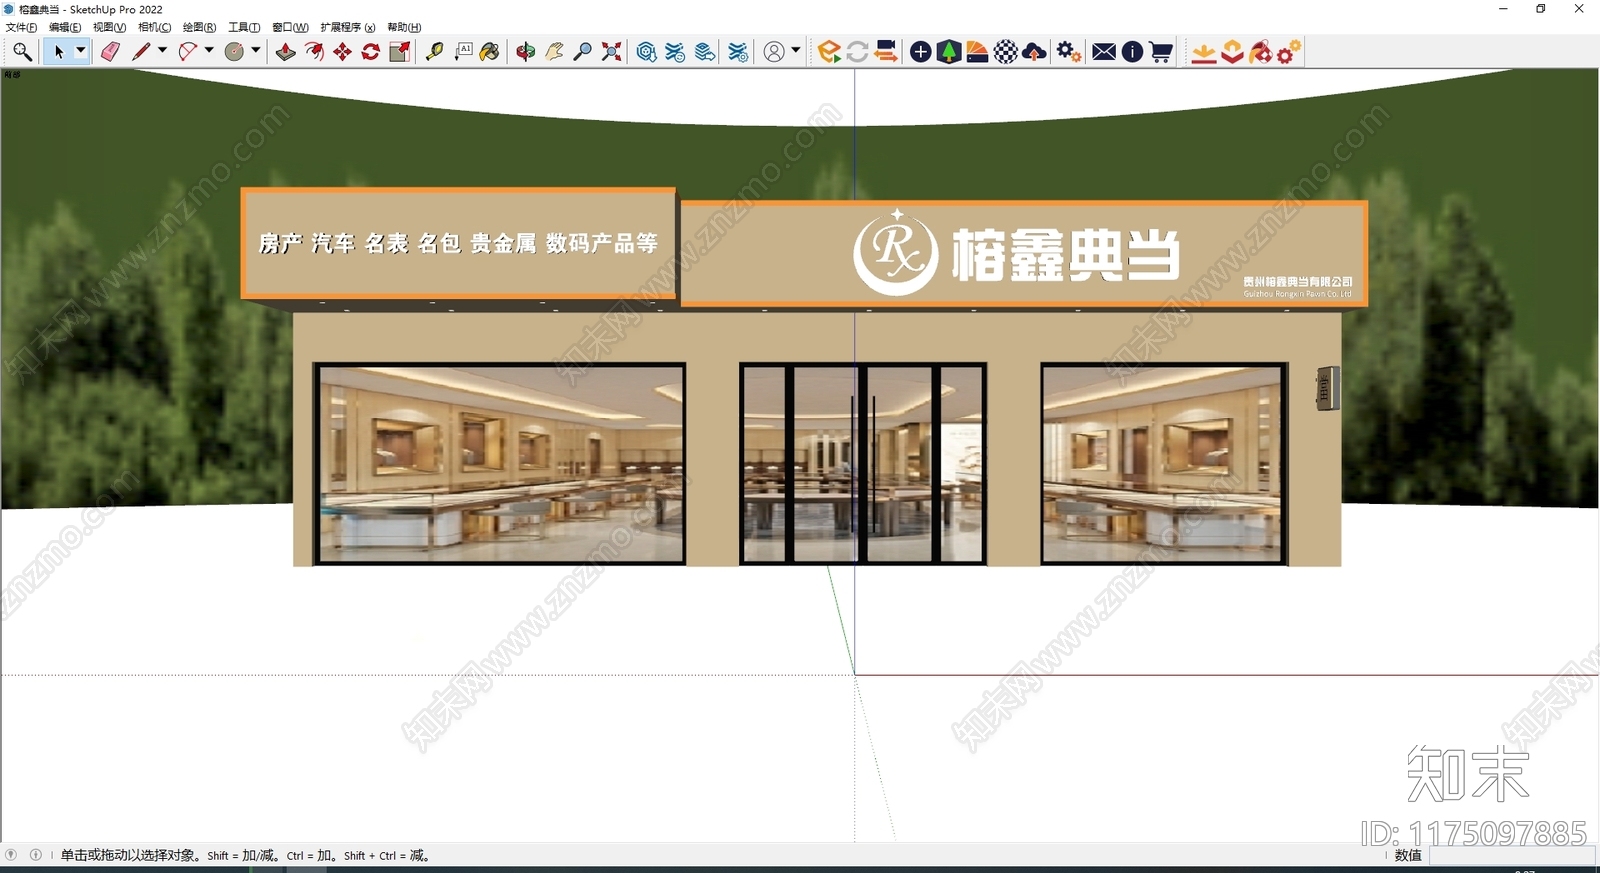Activate the Orbit camera tool
Image resolution: width=1600 pixels, height=873 pixels.
click(526, 52)
